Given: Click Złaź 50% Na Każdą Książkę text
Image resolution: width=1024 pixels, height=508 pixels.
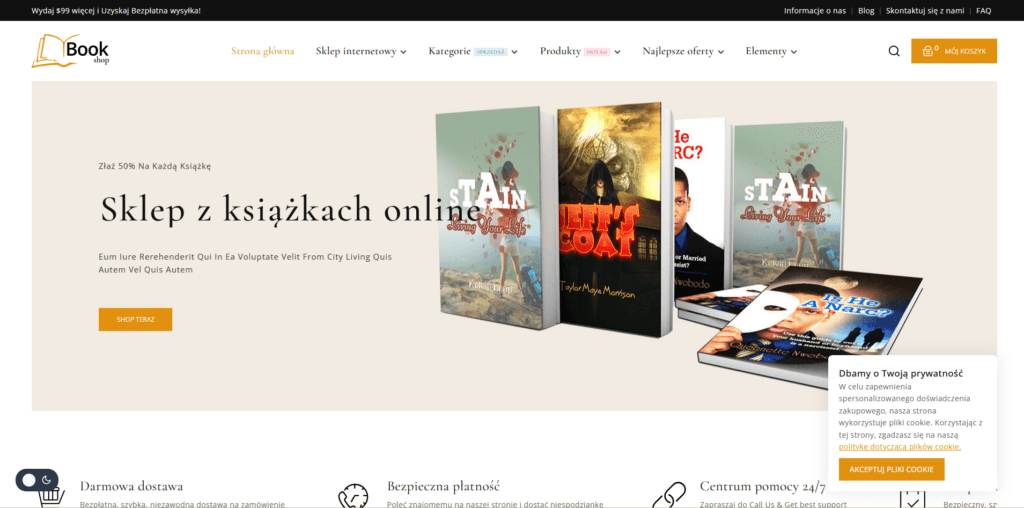Looking at the screenshot, I should click(x=155, y=166).
